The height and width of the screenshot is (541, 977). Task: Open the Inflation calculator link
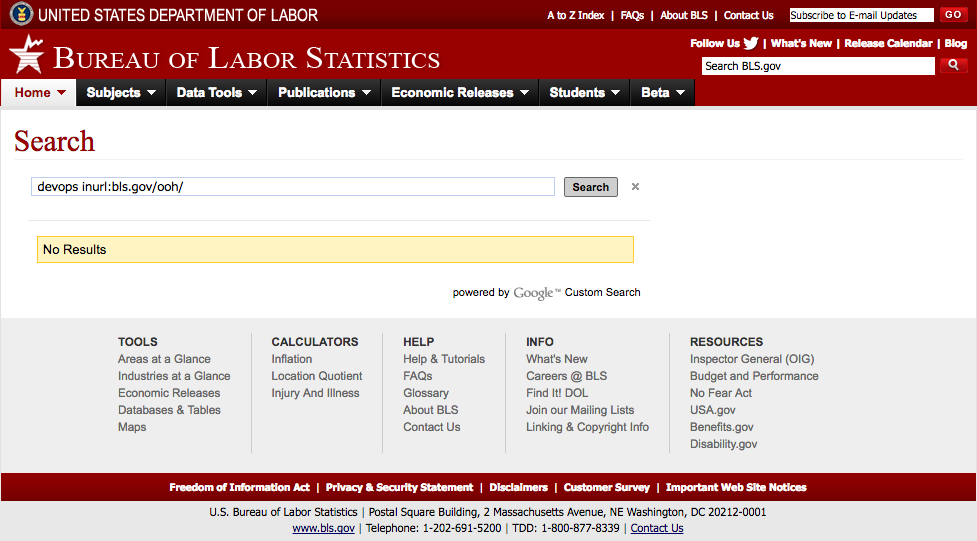point(292,359)
